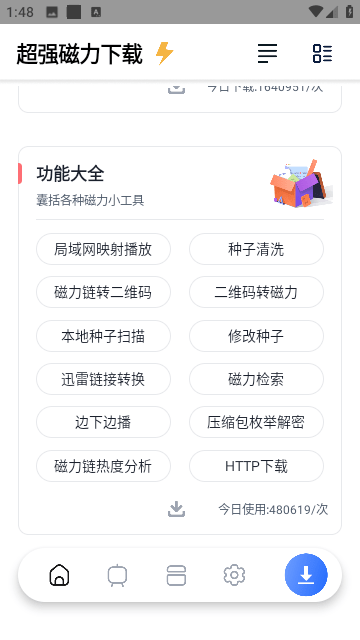
Task: Tap the toolbox illustration in 功能大全
Action: click(302, 183)
